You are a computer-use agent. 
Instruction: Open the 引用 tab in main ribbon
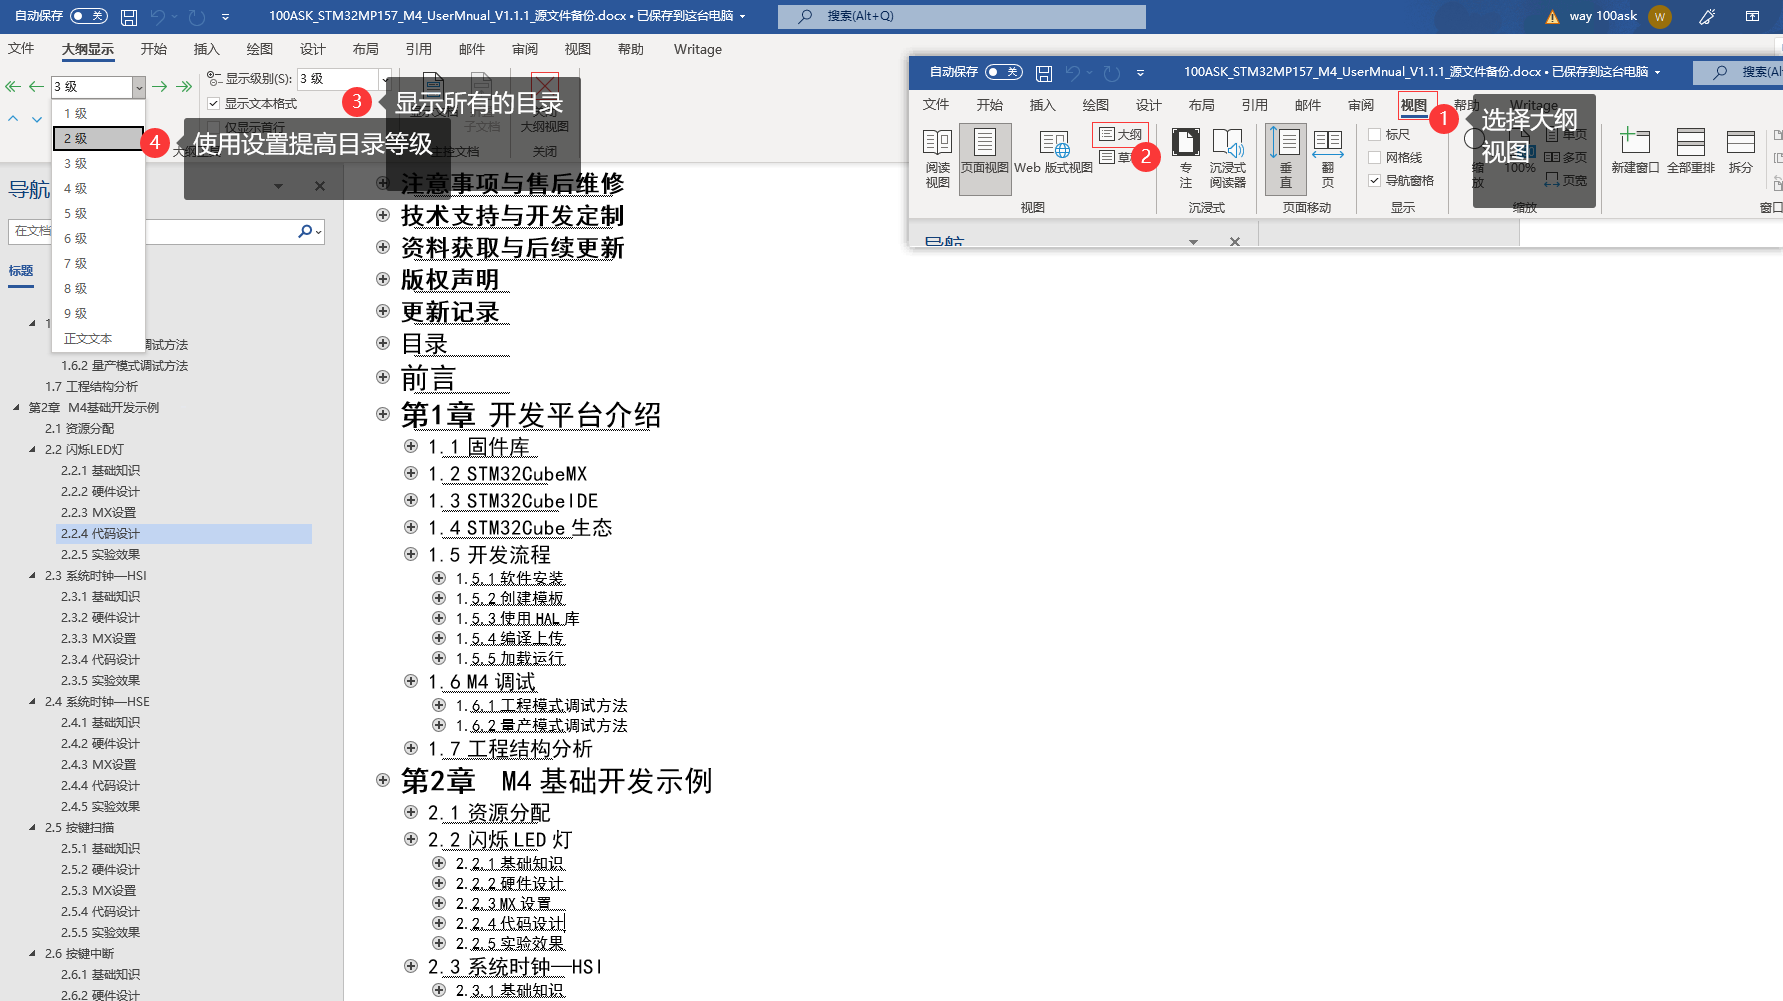coord(419,49)
